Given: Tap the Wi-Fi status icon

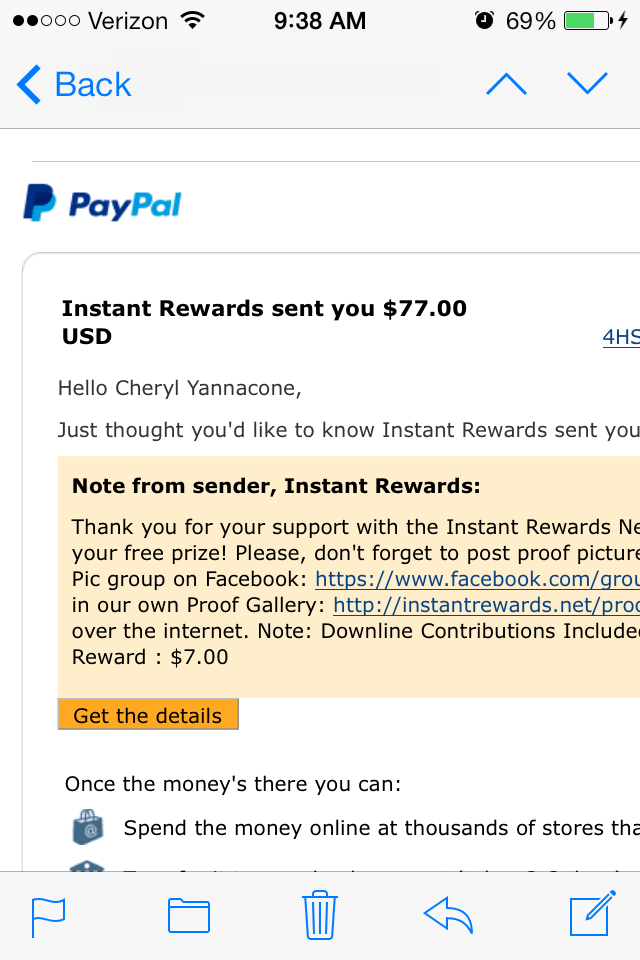Looking at the screenshot, I should click(193, 21).
